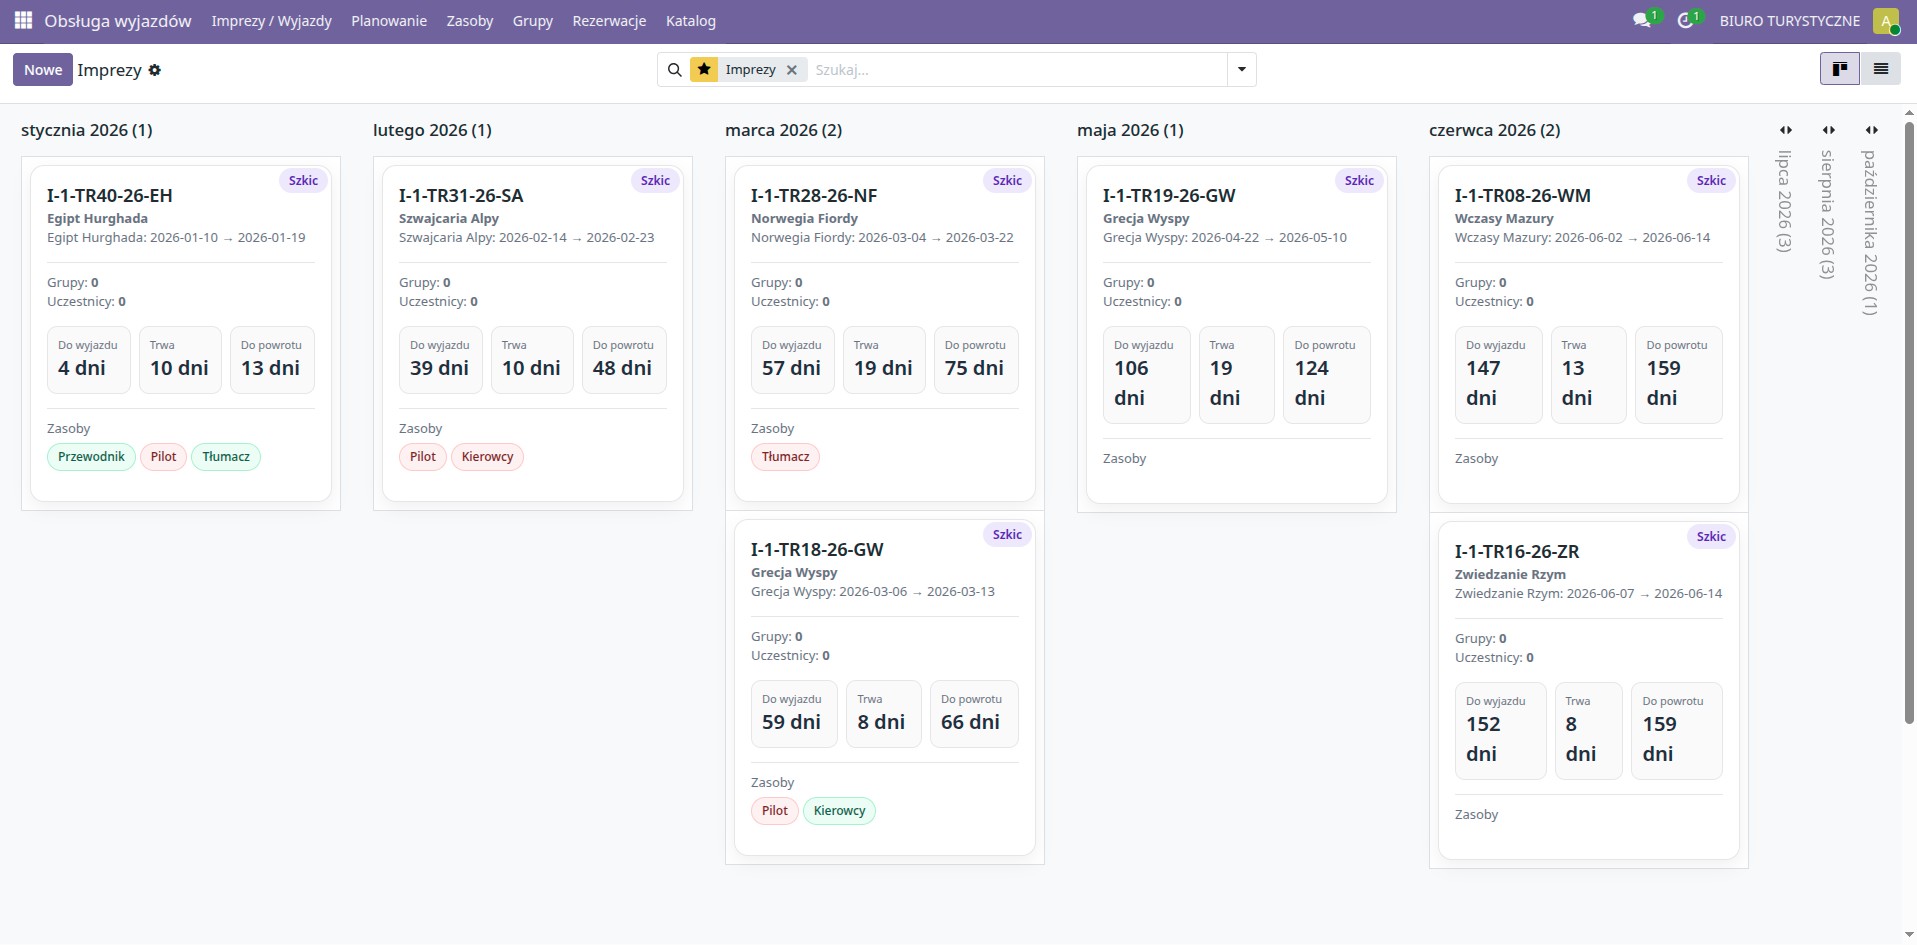Click the user avatar icon

coord(1885,21)
